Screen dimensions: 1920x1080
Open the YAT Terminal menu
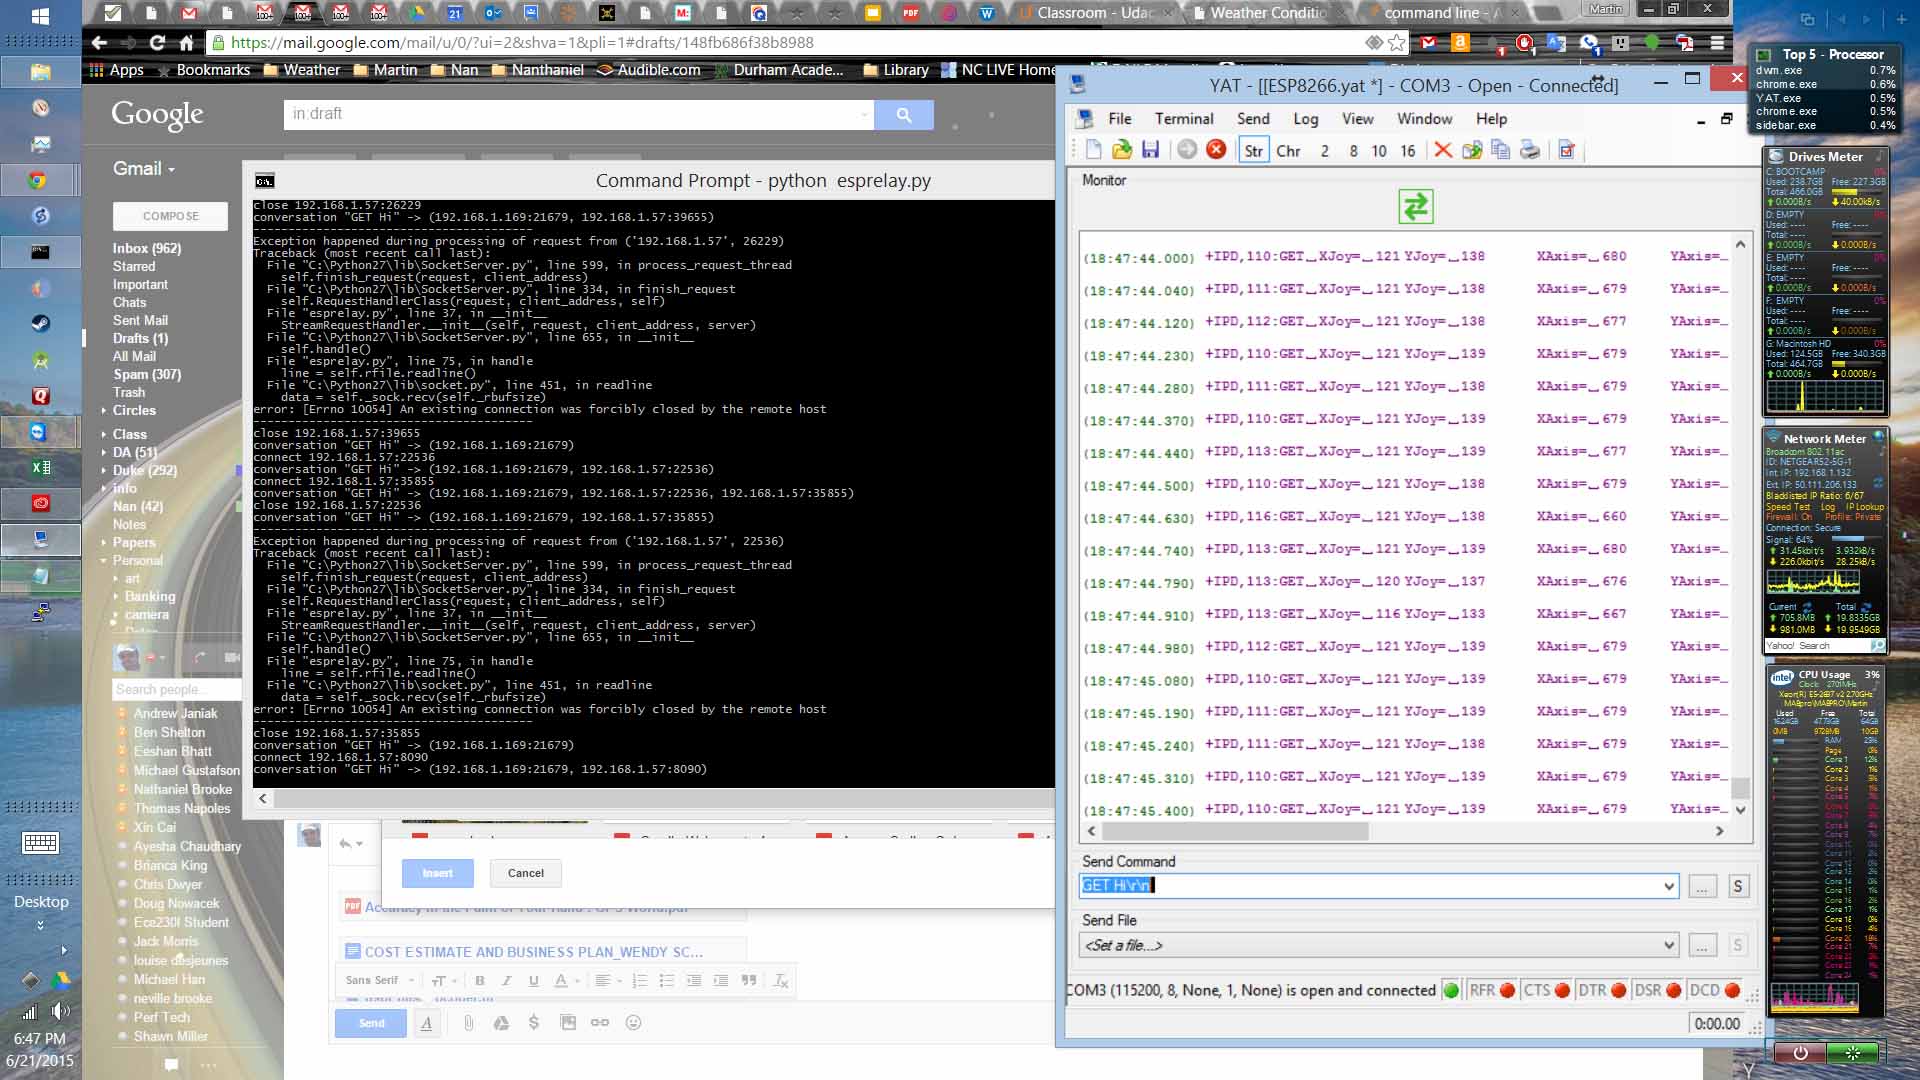coord(1183,117)
